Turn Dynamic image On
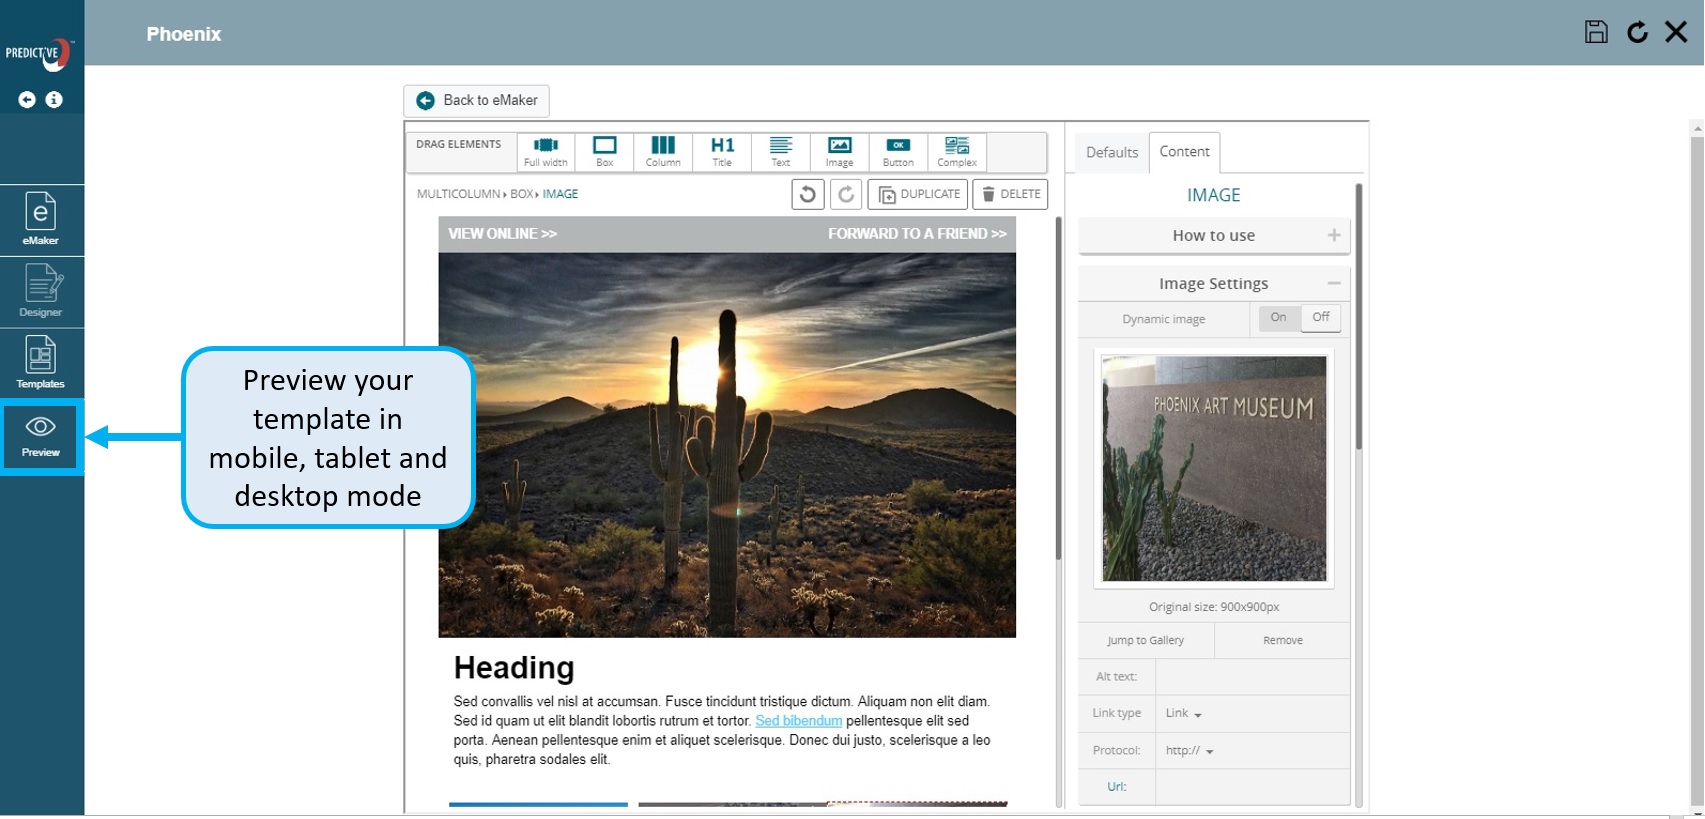The image size is (1705, 819). pyautogui.click(x=1278, y=318)
